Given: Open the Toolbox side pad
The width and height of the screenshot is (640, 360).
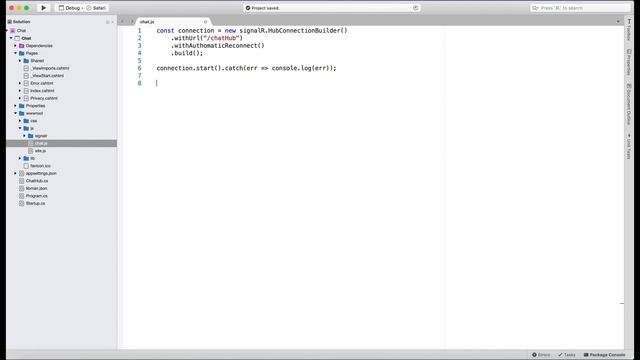Looking at the screenshot, I should (629, 30).
